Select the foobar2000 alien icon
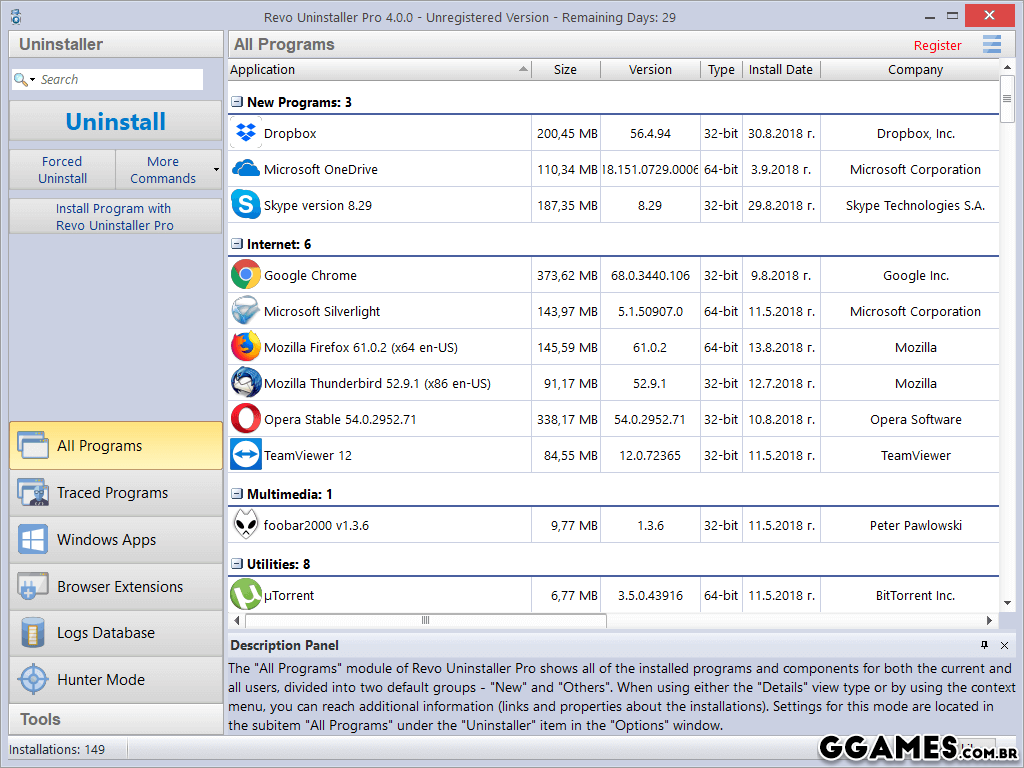 [x=245, y=525]
